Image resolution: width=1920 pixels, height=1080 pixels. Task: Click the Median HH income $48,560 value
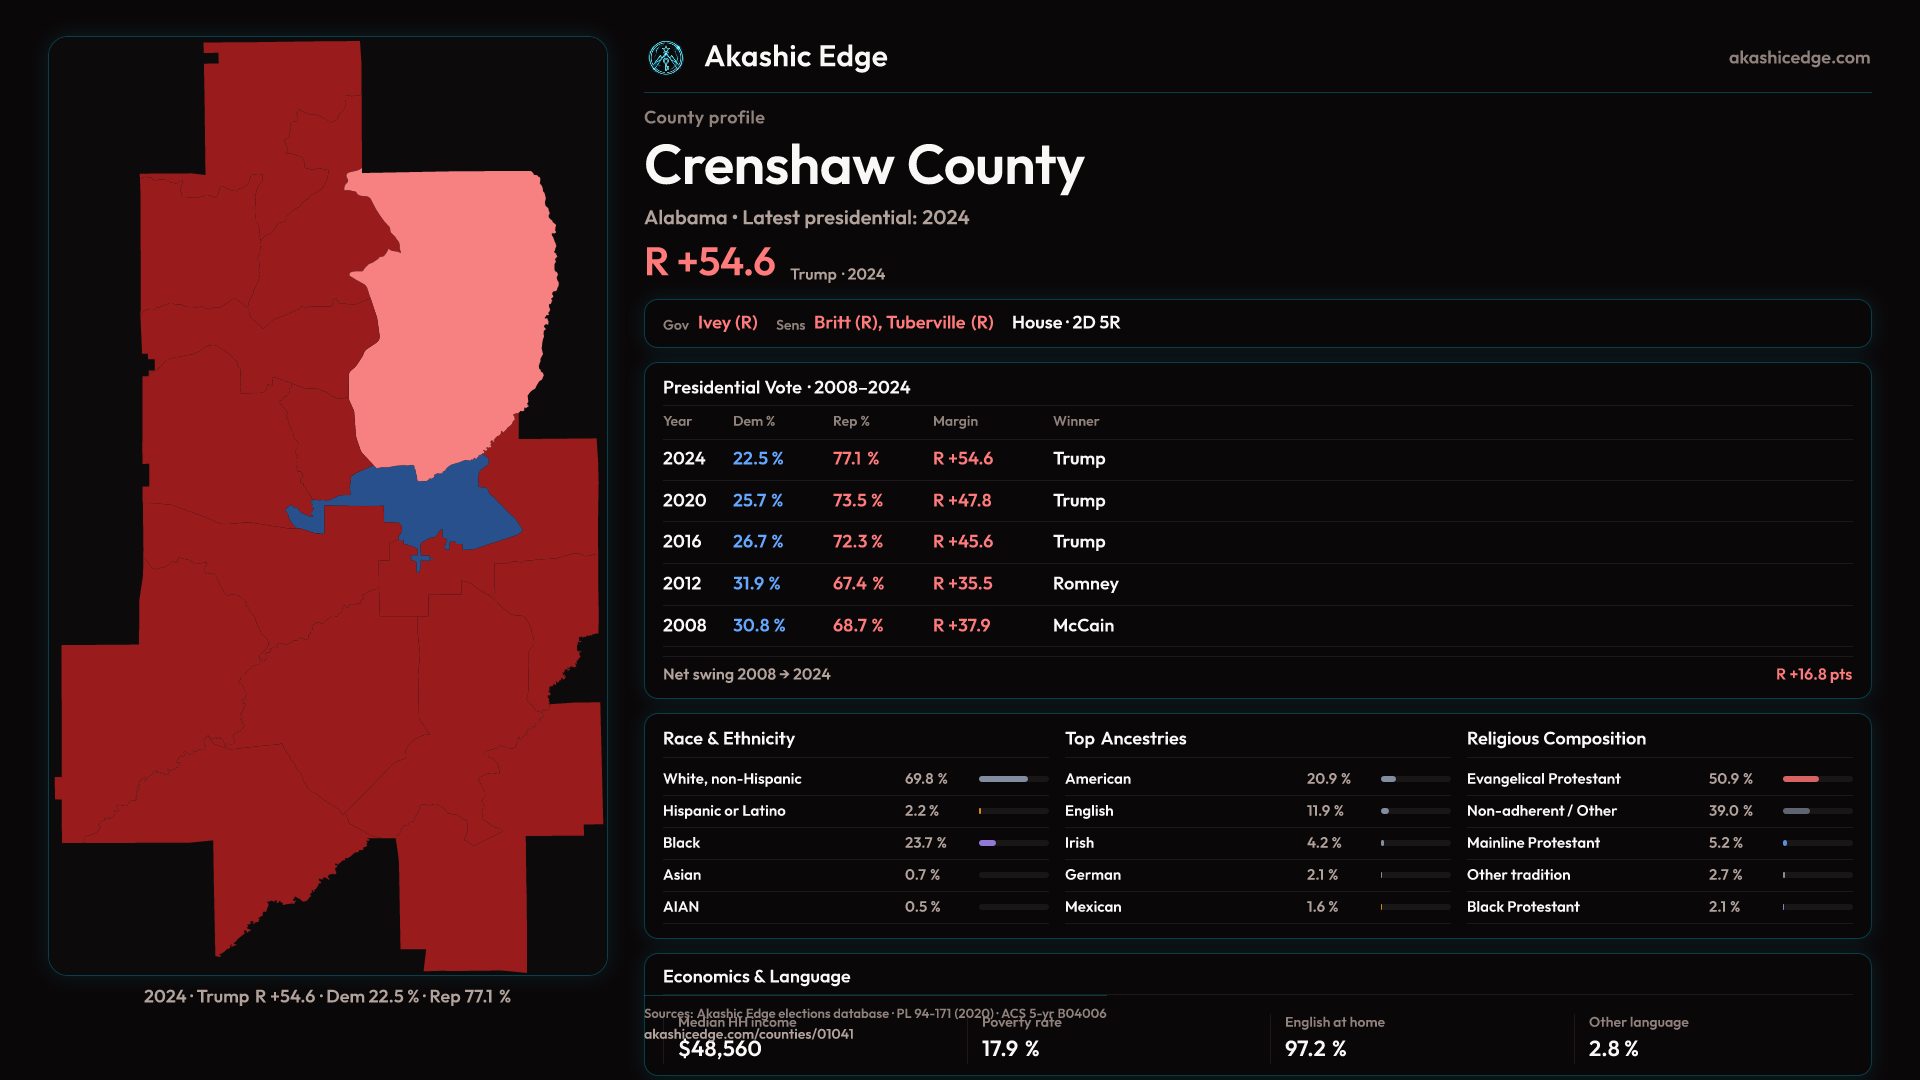click(719, 1049)
